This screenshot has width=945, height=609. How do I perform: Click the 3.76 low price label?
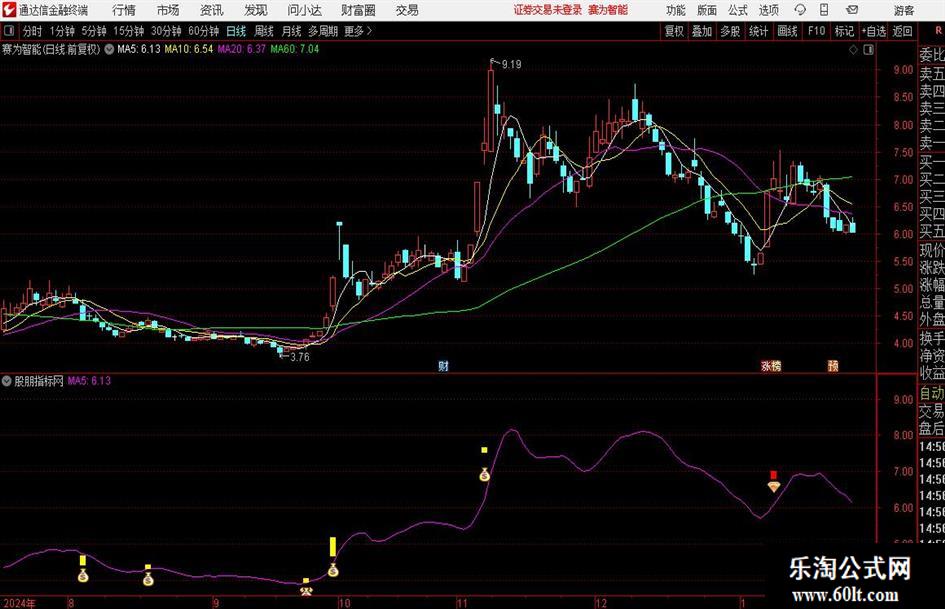point(300,357)
